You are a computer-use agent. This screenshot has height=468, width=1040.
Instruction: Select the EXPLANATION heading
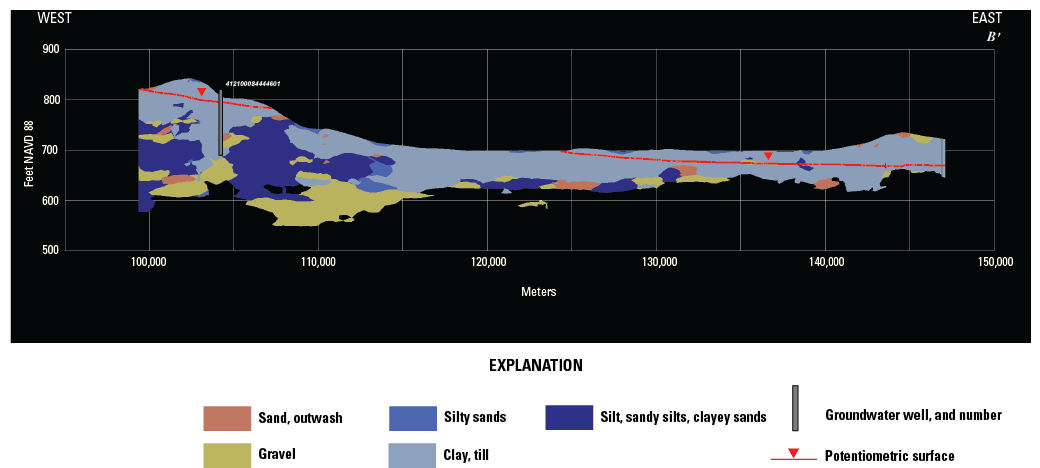tap(535, 366)
